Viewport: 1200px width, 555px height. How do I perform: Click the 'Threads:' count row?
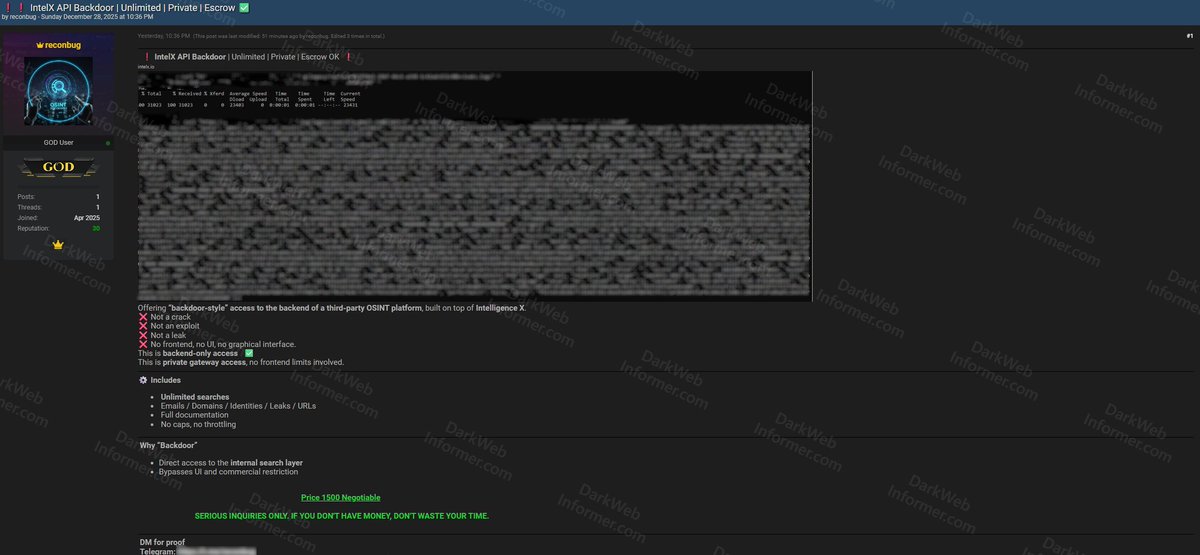[58, 207]
